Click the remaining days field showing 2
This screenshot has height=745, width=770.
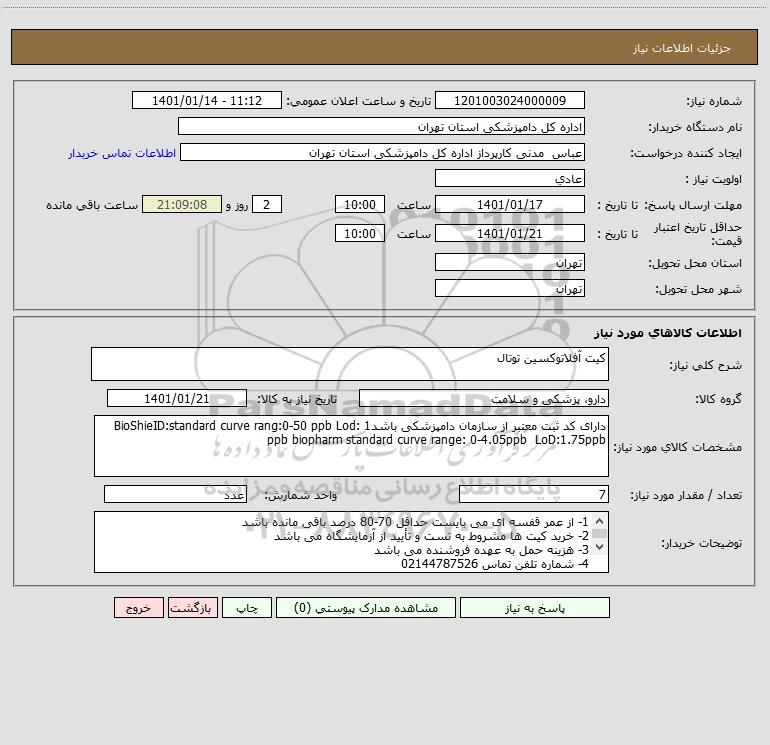point(267,205)
